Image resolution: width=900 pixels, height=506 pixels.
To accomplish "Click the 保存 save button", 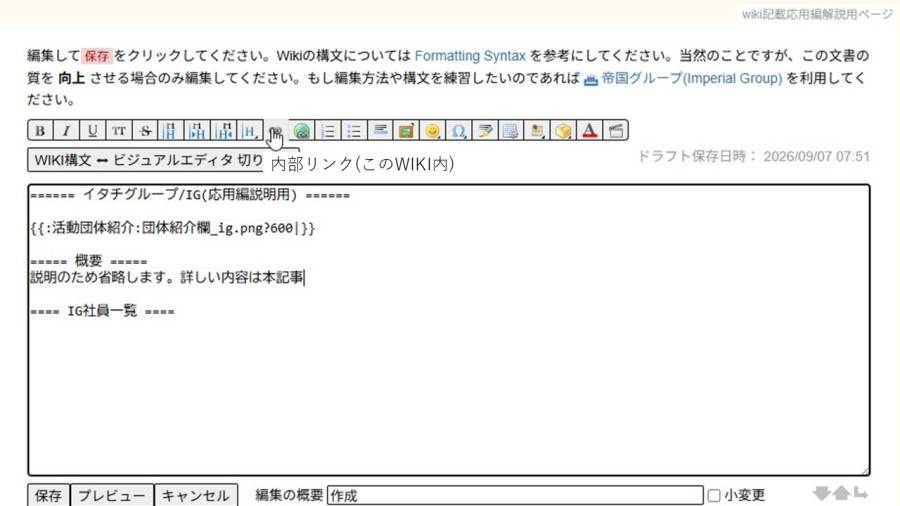I will (x=49, y=495).
